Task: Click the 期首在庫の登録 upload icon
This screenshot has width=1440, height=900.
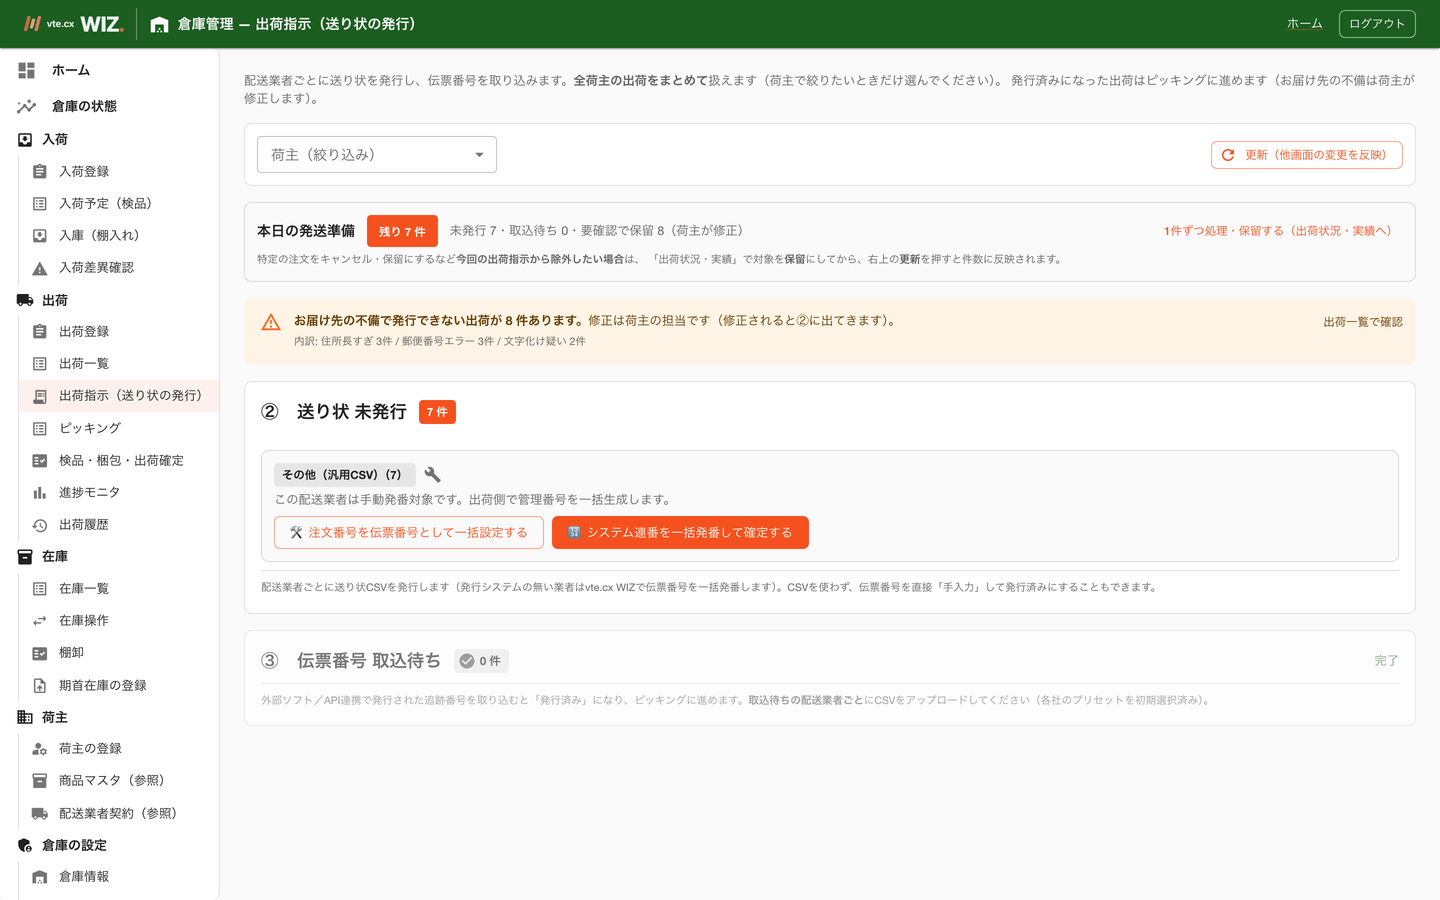Action: coord(40,685)
